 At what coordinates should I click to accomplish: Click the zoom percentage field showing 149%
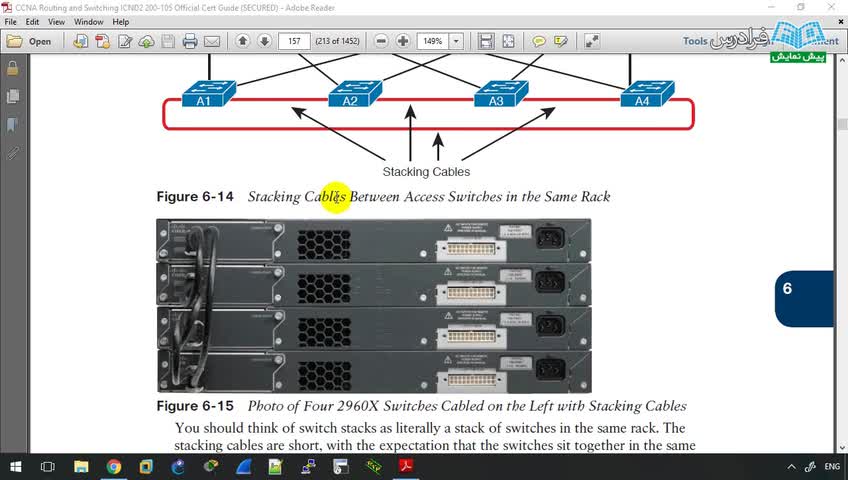(433, 41)
